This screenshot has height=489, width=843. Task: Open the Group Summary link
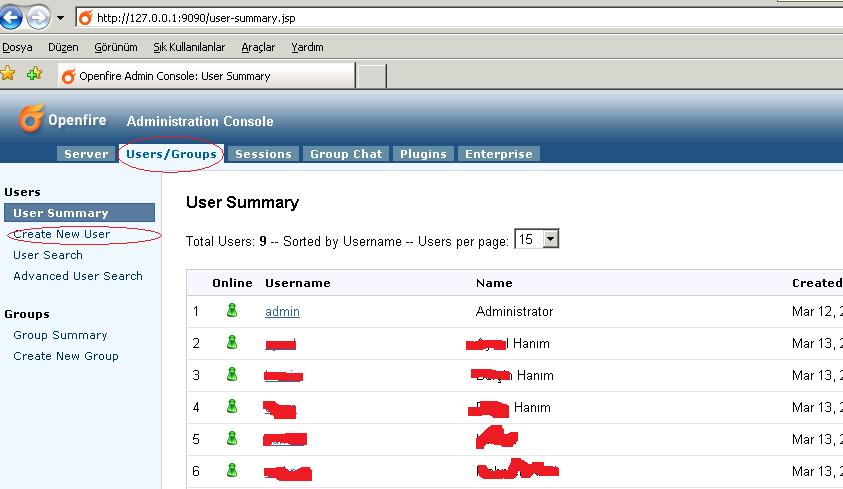pos(60,335)
